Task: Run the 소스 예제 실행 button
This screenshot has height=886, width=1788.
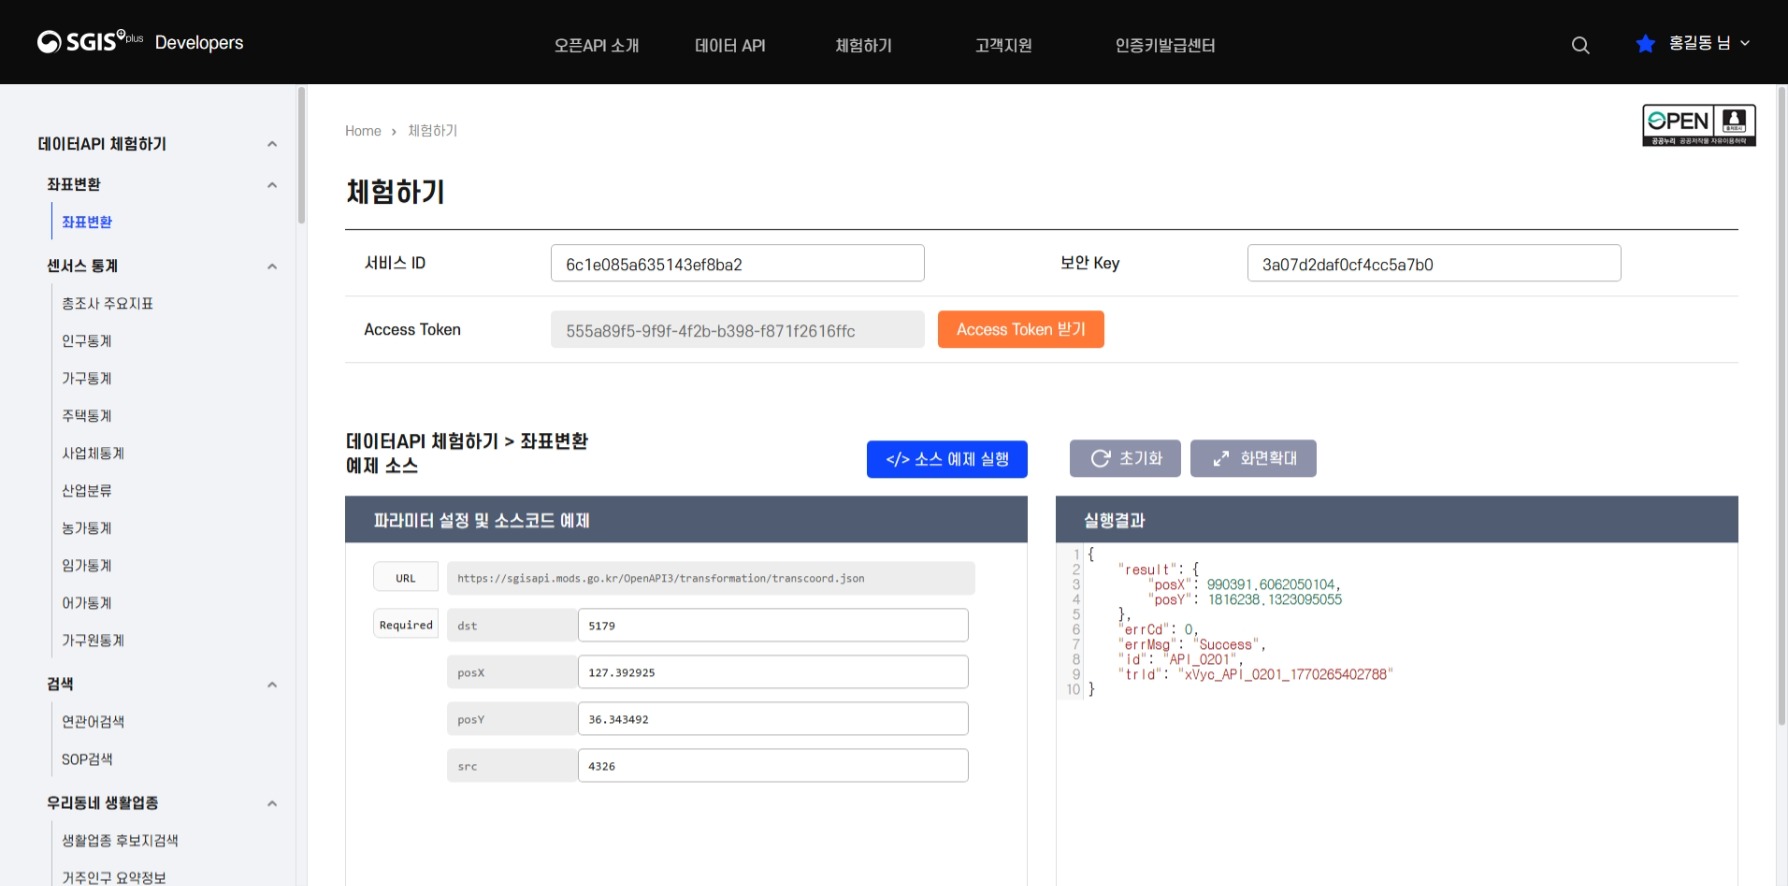Action: pos(947,459)
